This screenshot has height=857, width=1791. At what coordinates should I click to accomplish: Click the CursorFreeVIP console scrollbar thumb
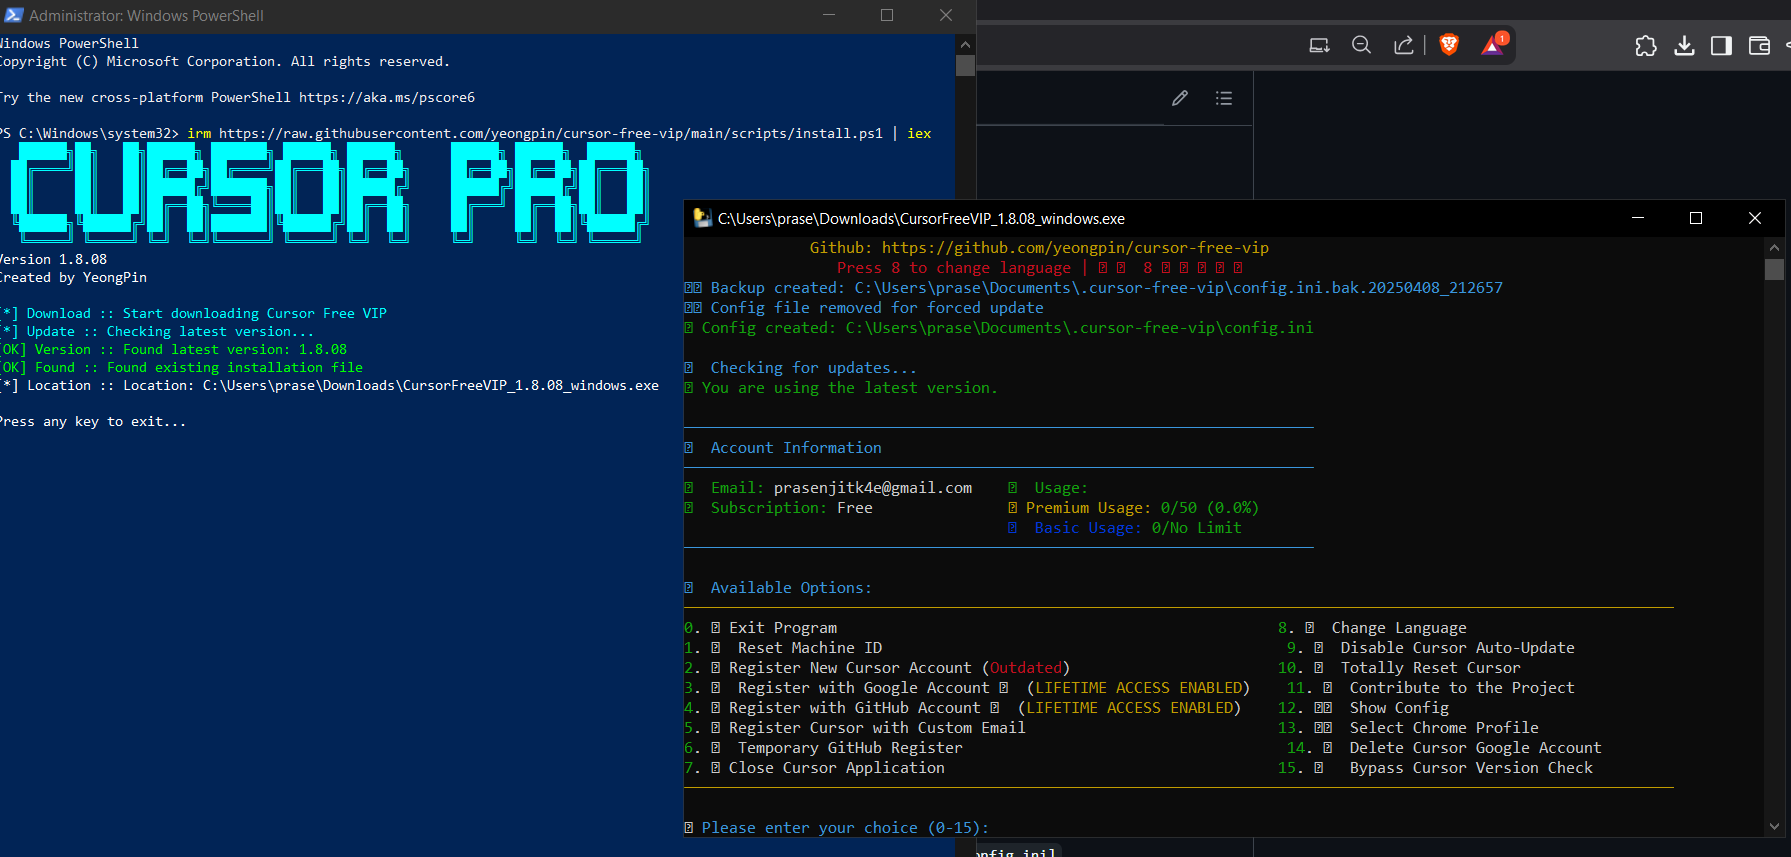[1774, 269]
